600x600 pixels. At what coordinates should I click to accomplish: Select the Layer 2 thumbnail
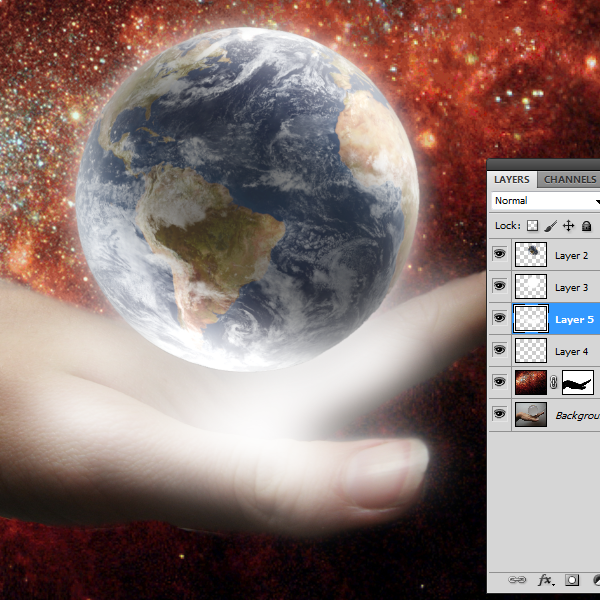pyautogui.click(x=531, y=254)
